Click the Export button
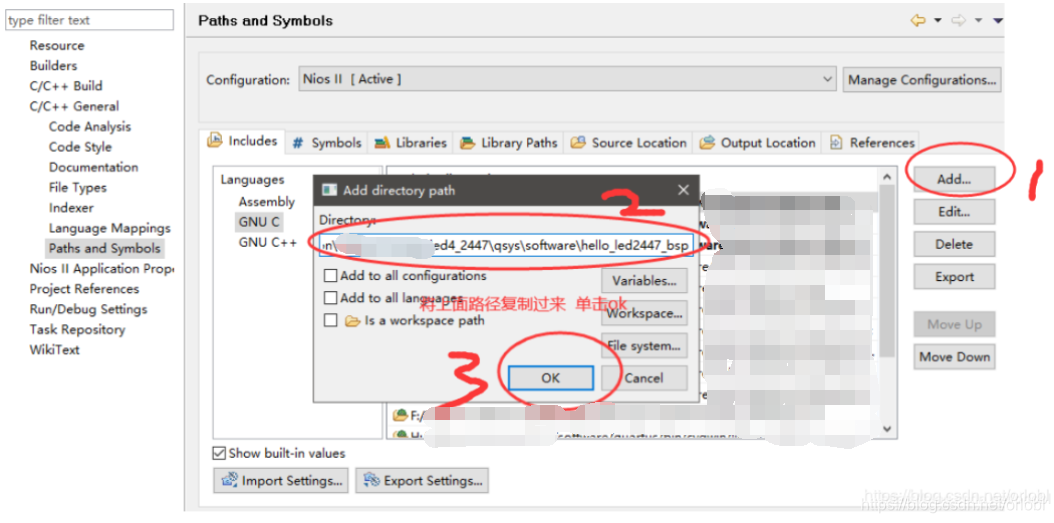 [954, 277]
